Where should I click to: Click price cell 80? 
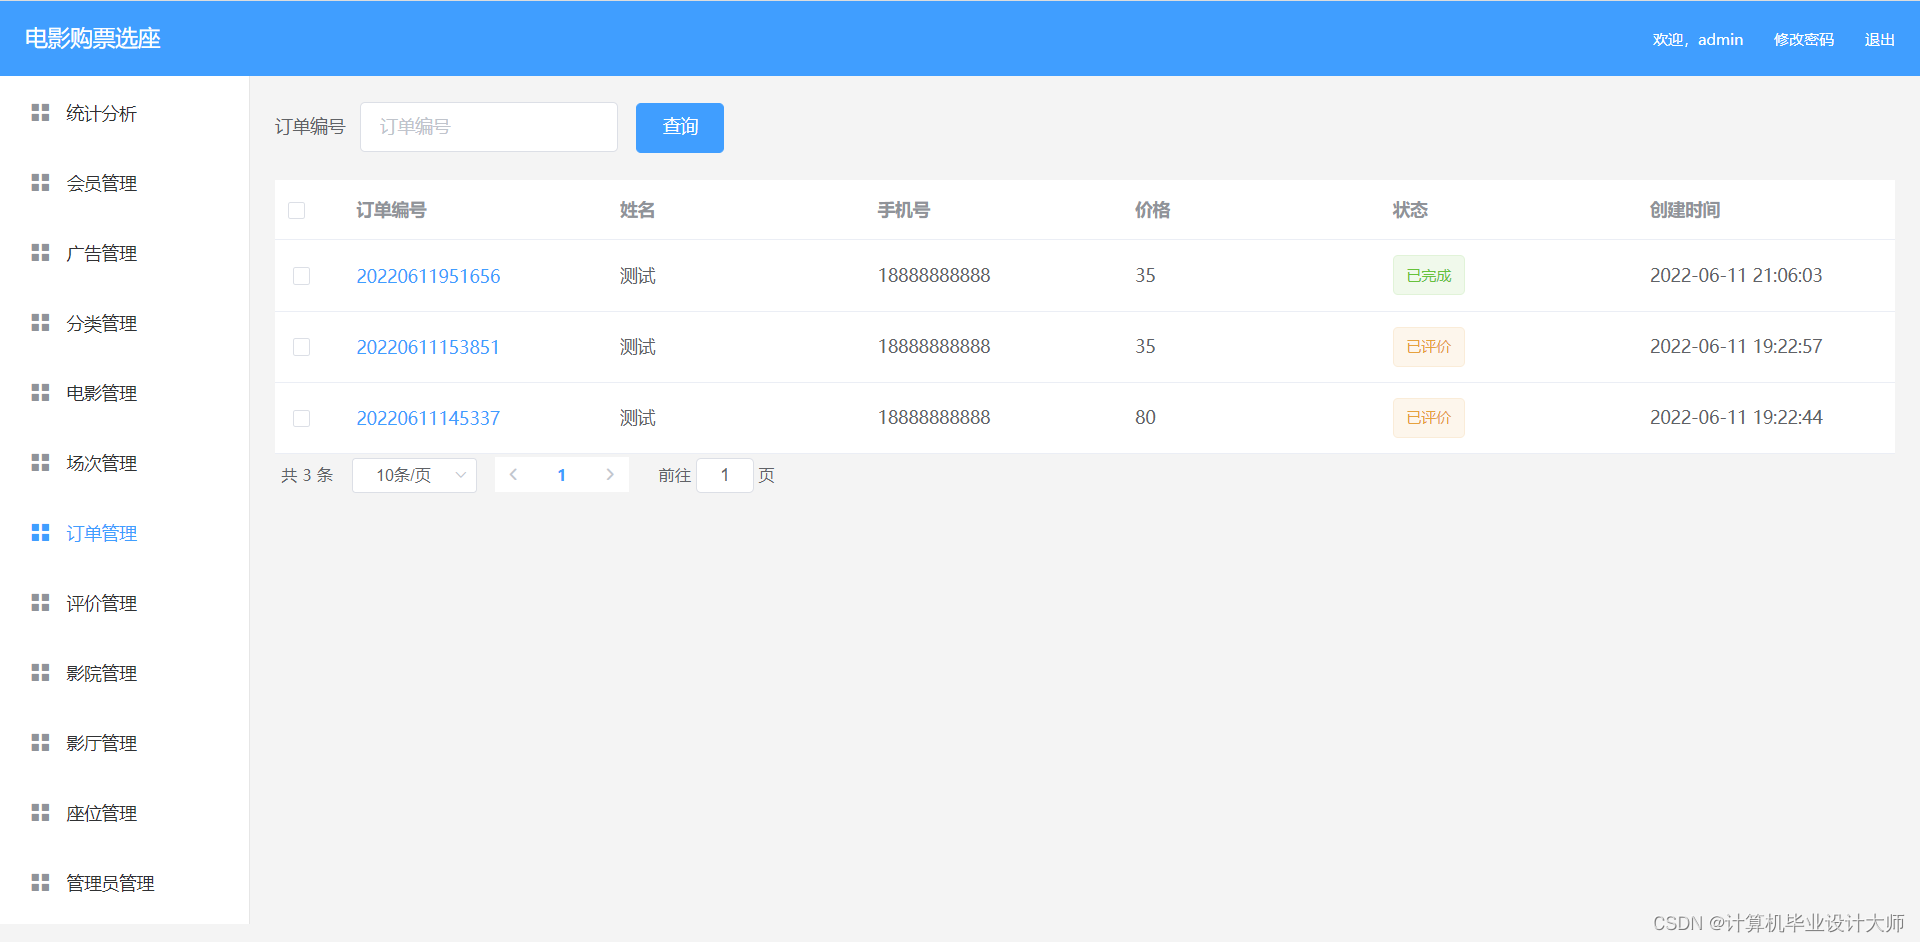point(1145,418)
